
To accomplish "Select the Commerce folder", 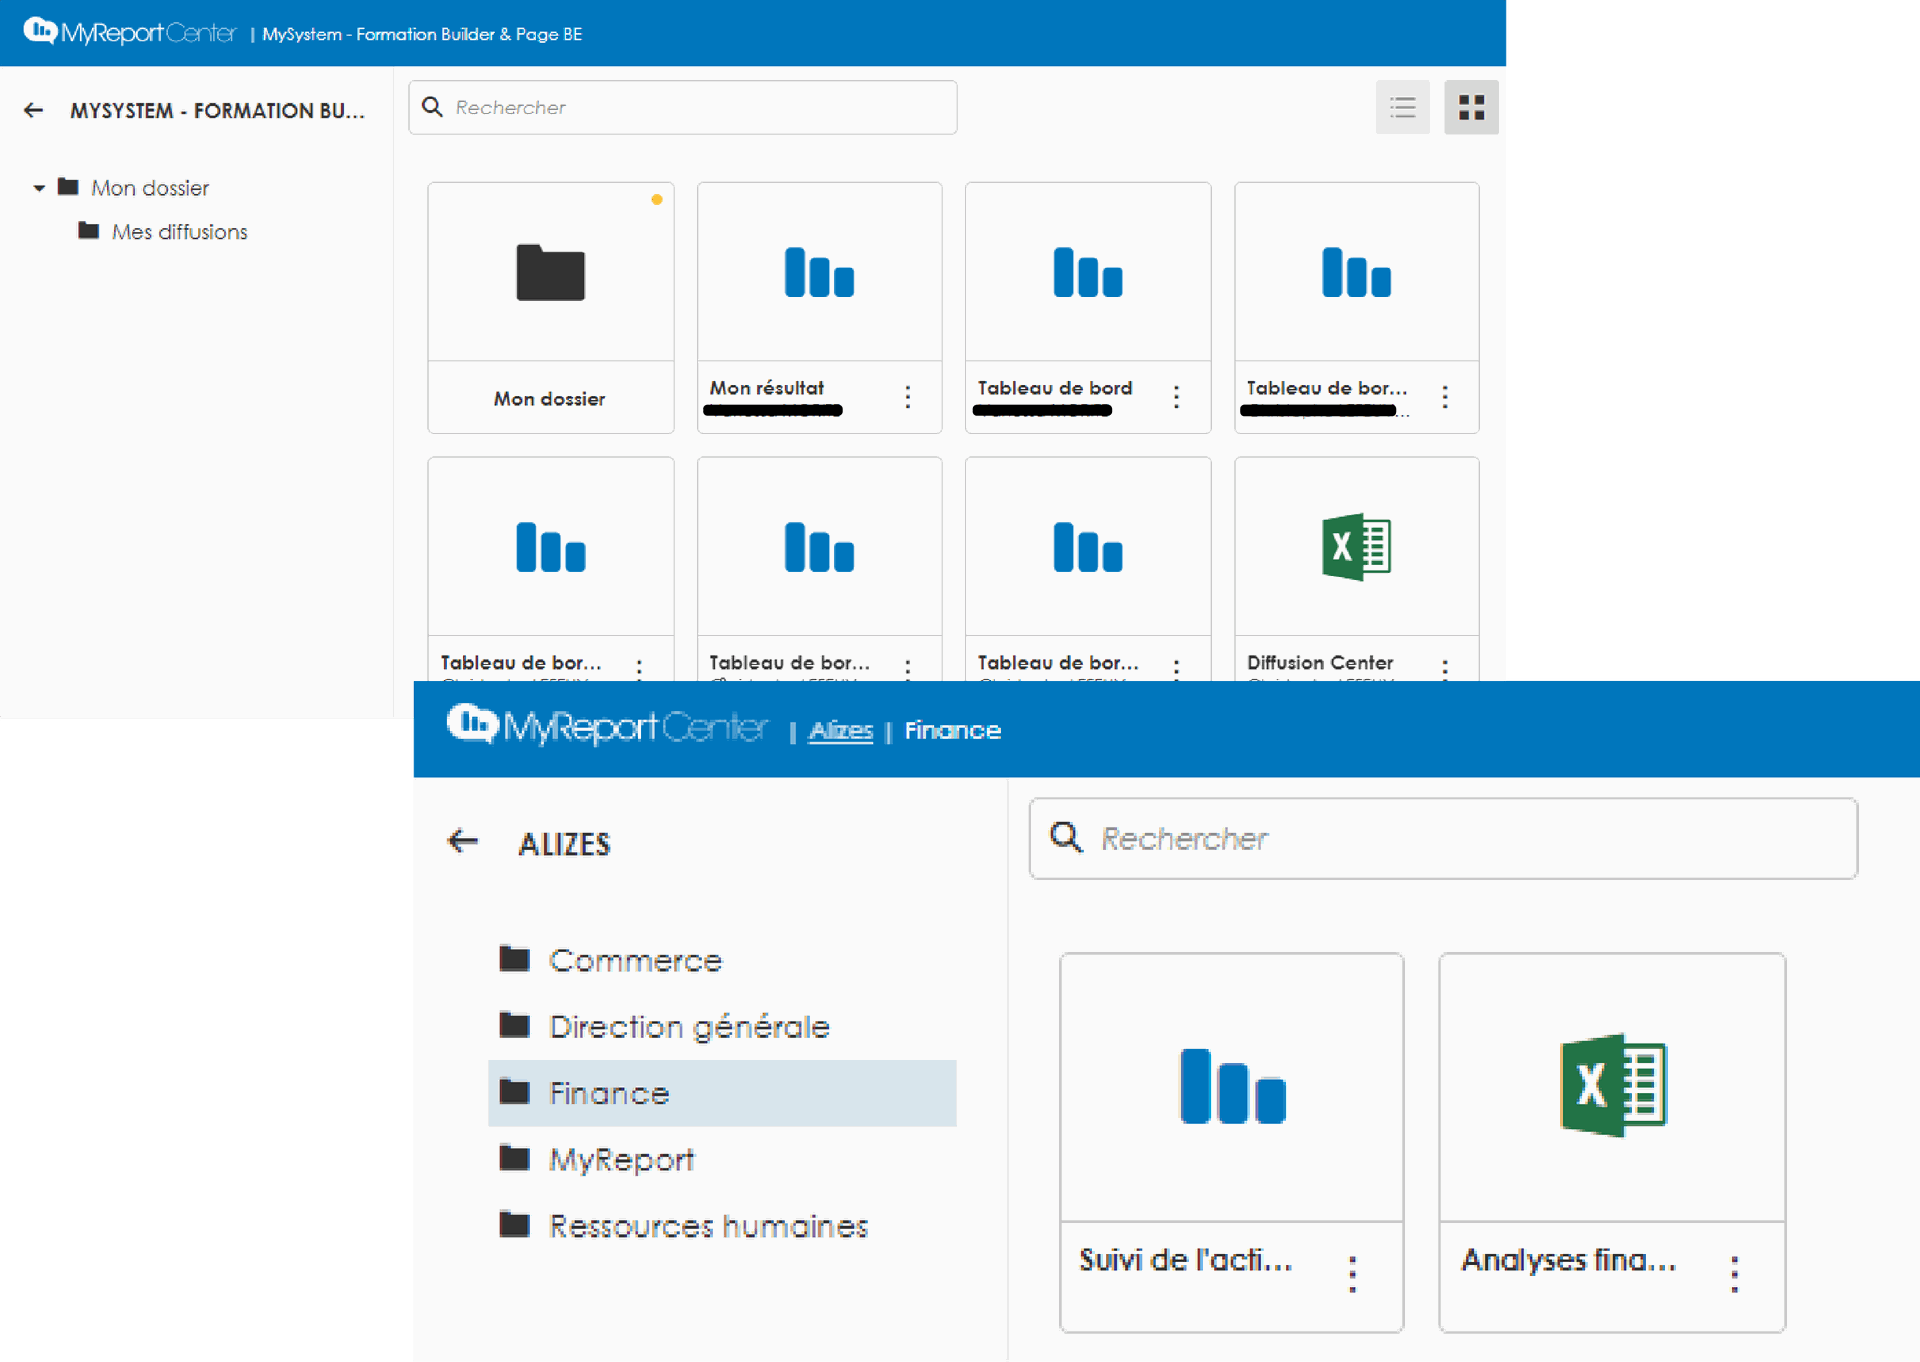I will (634, 961).
